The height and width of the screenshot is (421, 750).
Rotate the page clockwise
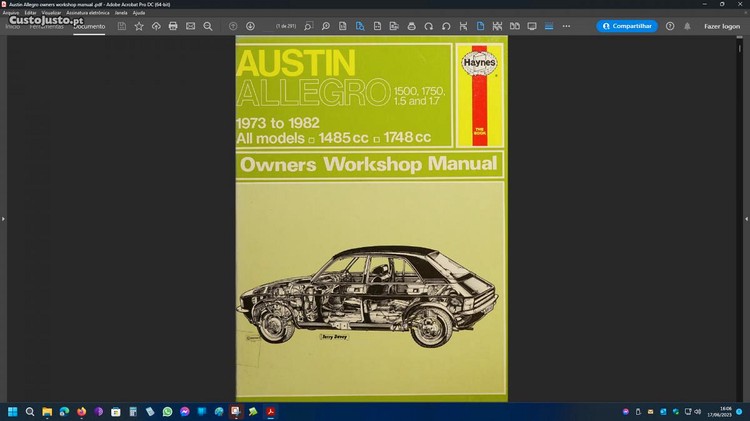coord(428,26)
